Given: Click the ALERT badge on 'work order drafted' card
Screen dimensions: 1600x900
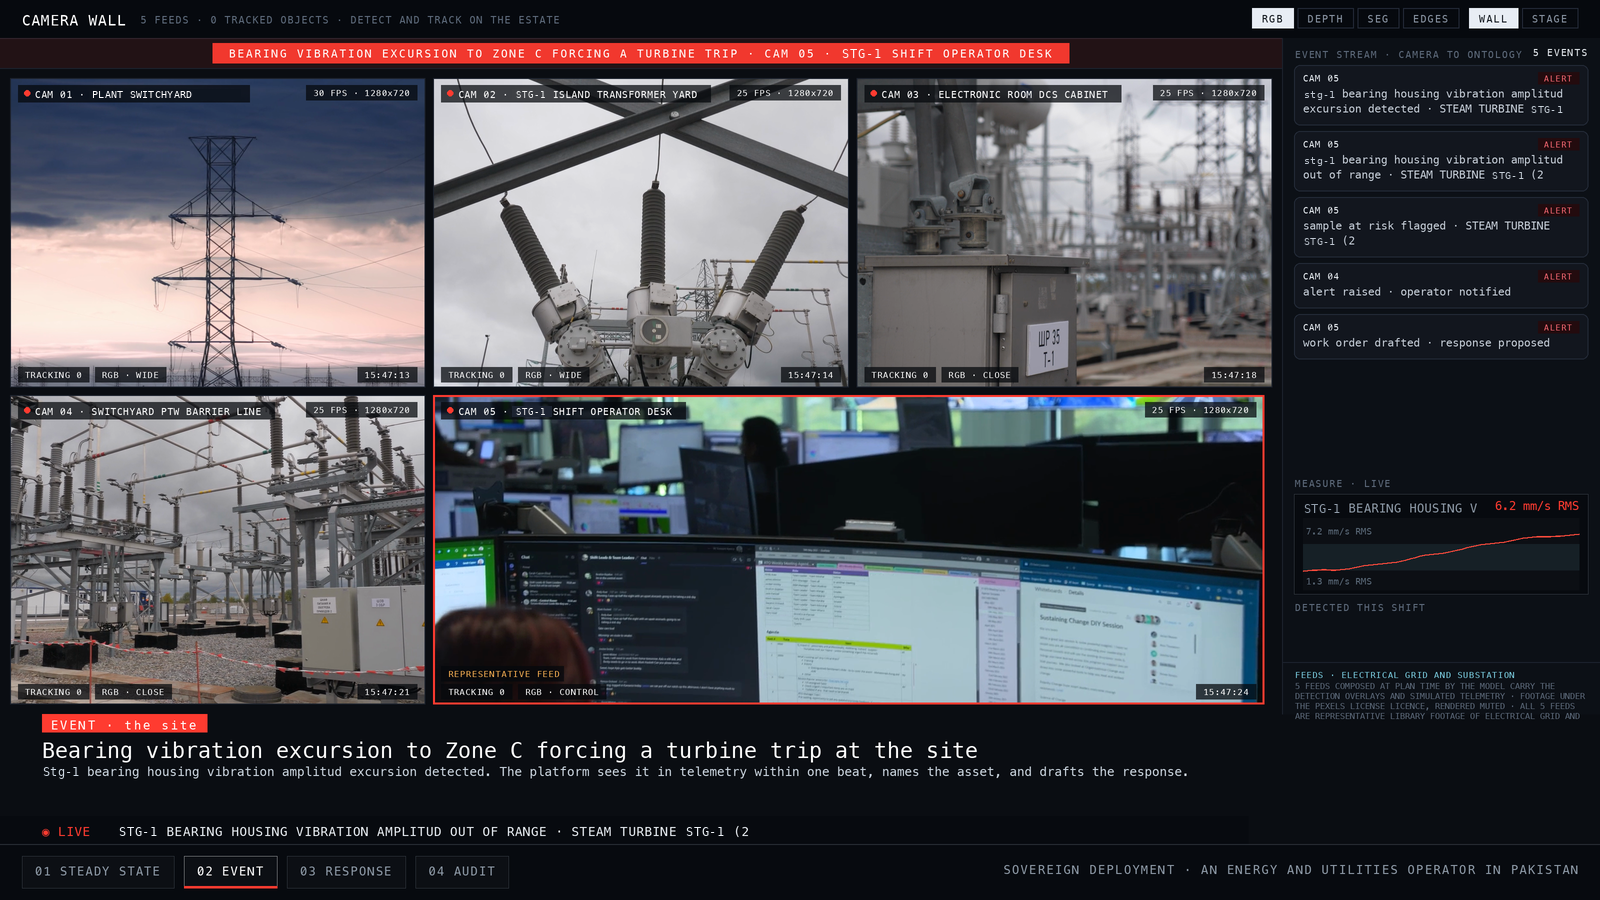Looking at the screenshot, I should click(1558, 328).
